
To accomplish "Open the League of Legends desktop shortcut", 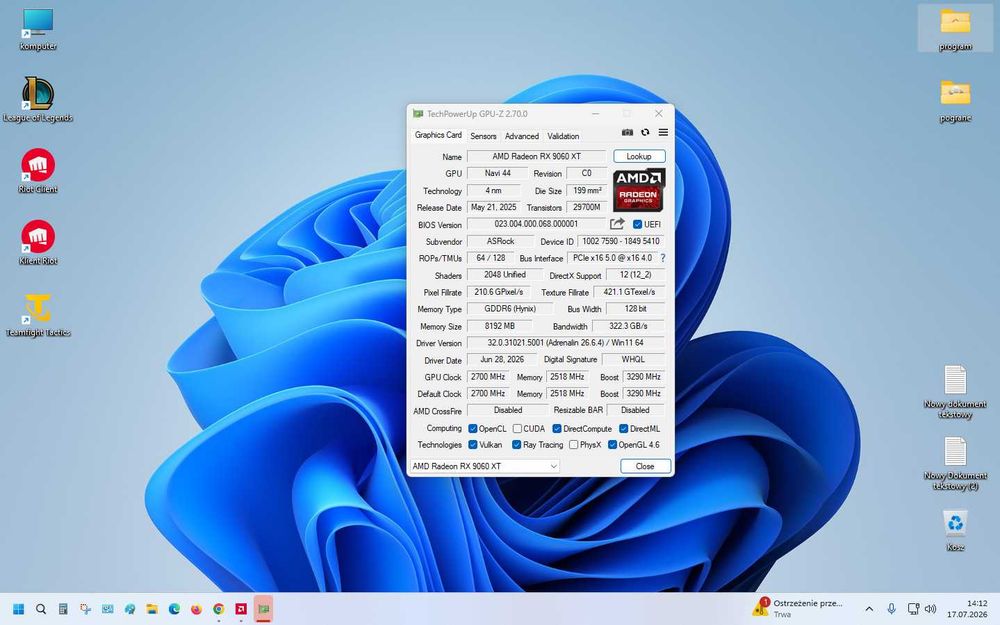I will (x=38, y=99).
